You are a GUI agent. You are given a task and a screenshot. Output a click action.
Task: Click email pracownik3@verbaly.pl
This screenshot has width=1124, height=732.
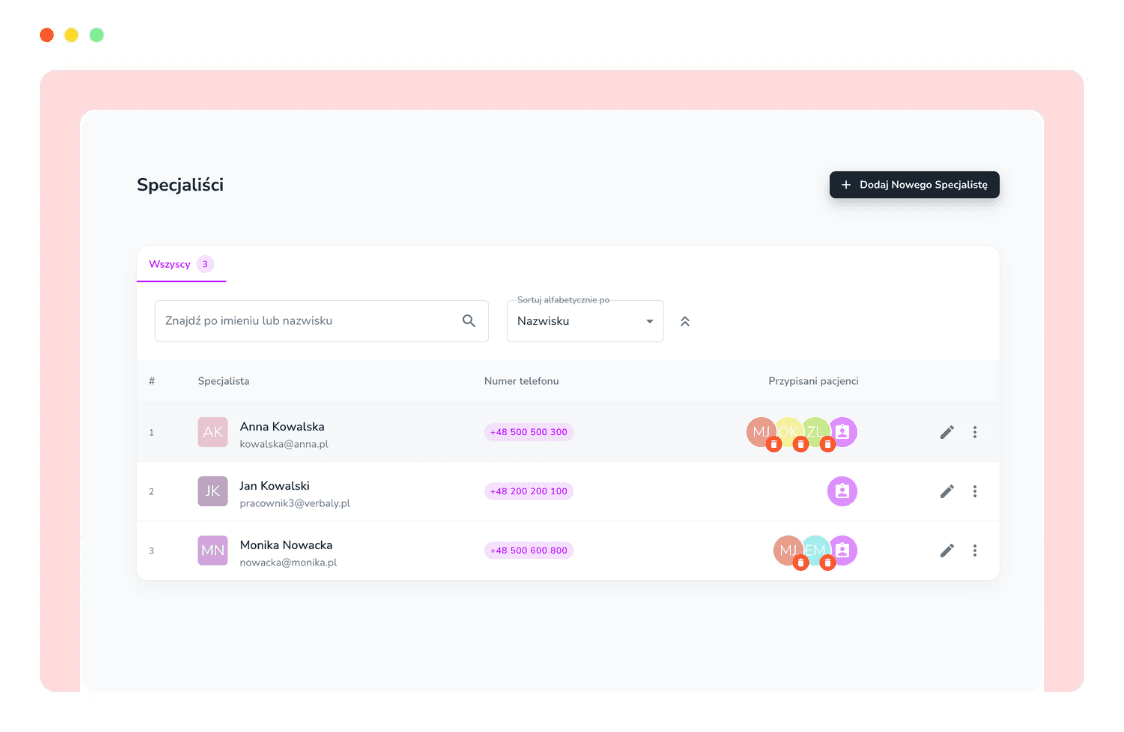coord(295,503)
